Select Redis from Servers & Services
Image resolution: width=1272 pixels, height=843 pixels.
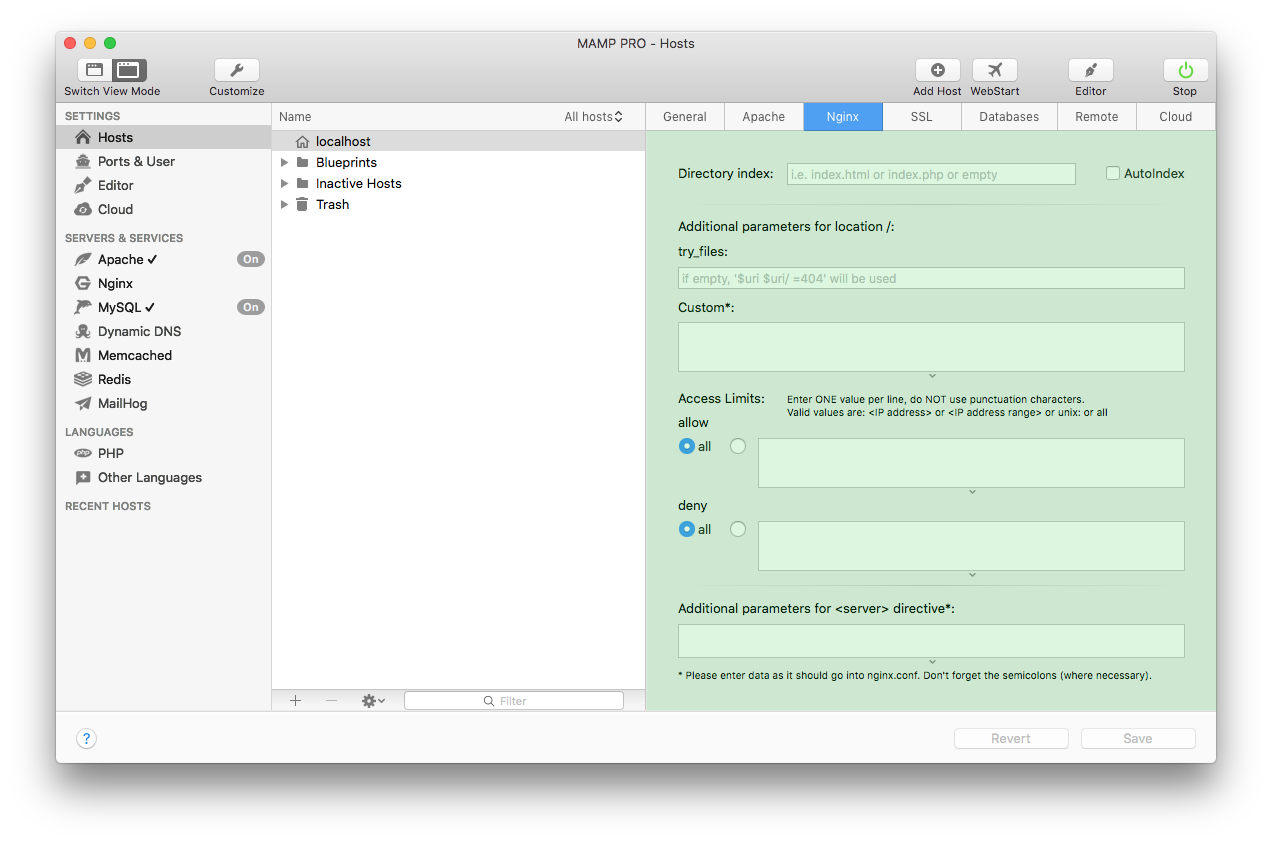point(112,379)
